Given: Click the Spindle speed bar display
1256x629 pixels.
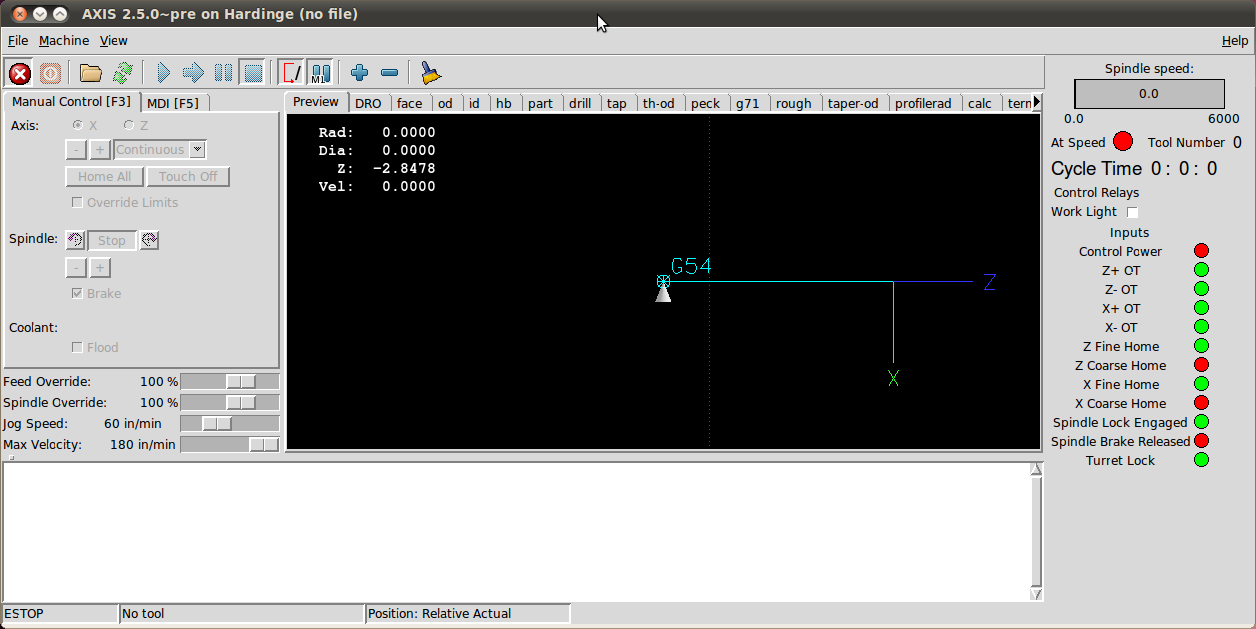Looking at the screenshot, I should [1149, 94].
